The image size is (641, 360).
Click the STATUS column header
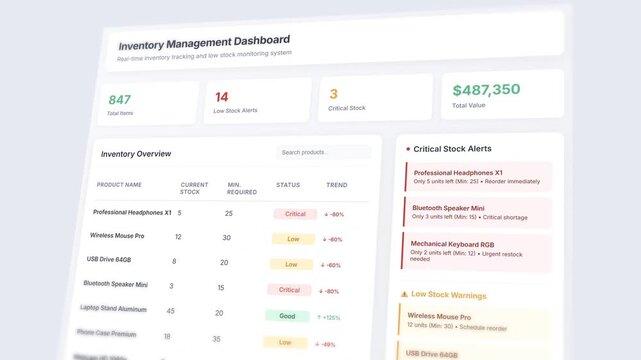[x=288, y=185]
